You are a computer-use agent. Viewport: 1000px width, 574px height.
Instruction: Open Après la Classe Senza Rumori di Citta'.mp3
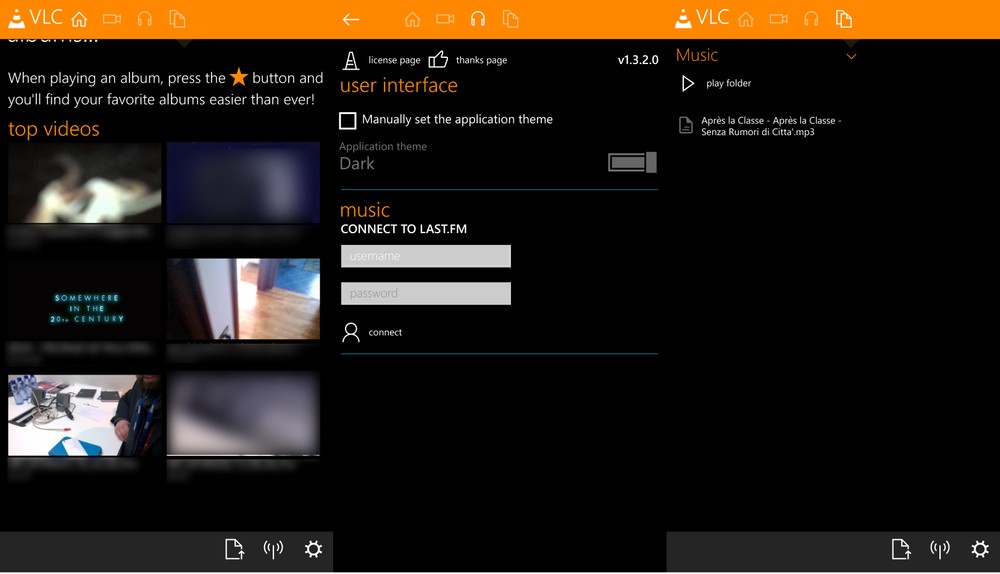click(760, 126)
